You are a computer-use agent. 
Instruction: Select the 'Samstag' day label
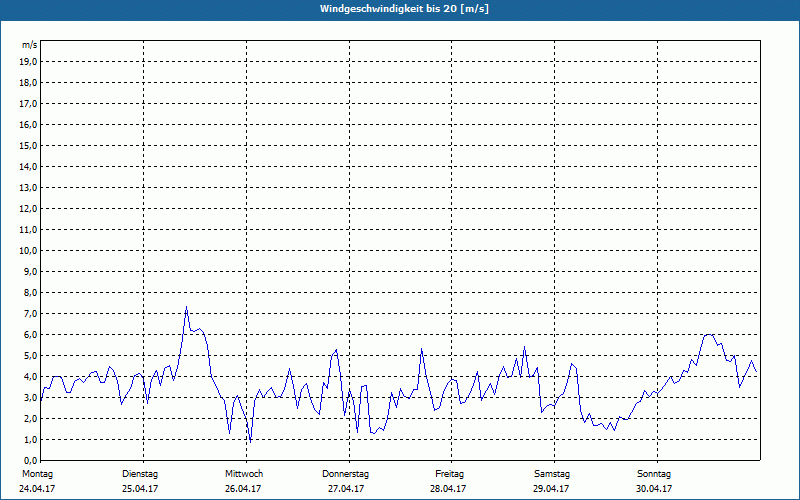pos(552,474)
